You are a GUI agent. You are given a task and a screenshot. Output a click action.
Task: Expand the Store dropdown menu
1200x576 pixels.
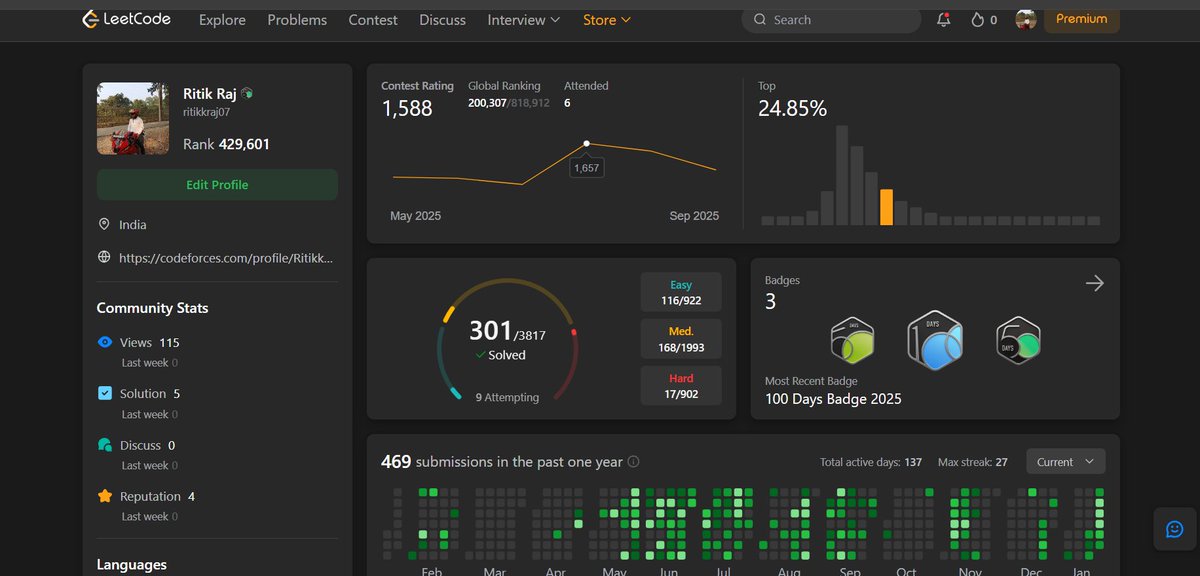tap(607, 20)
